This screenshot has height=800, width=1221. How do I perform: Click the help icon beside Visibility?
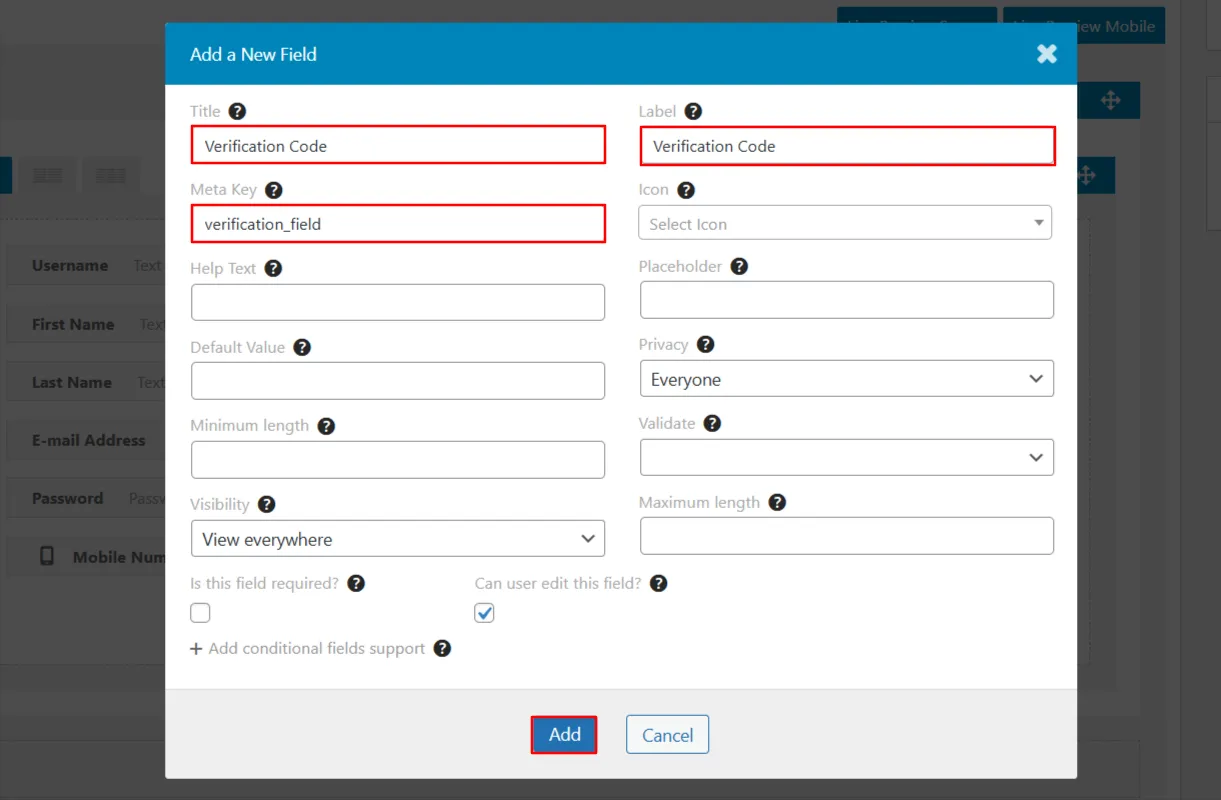pos(267,504)
